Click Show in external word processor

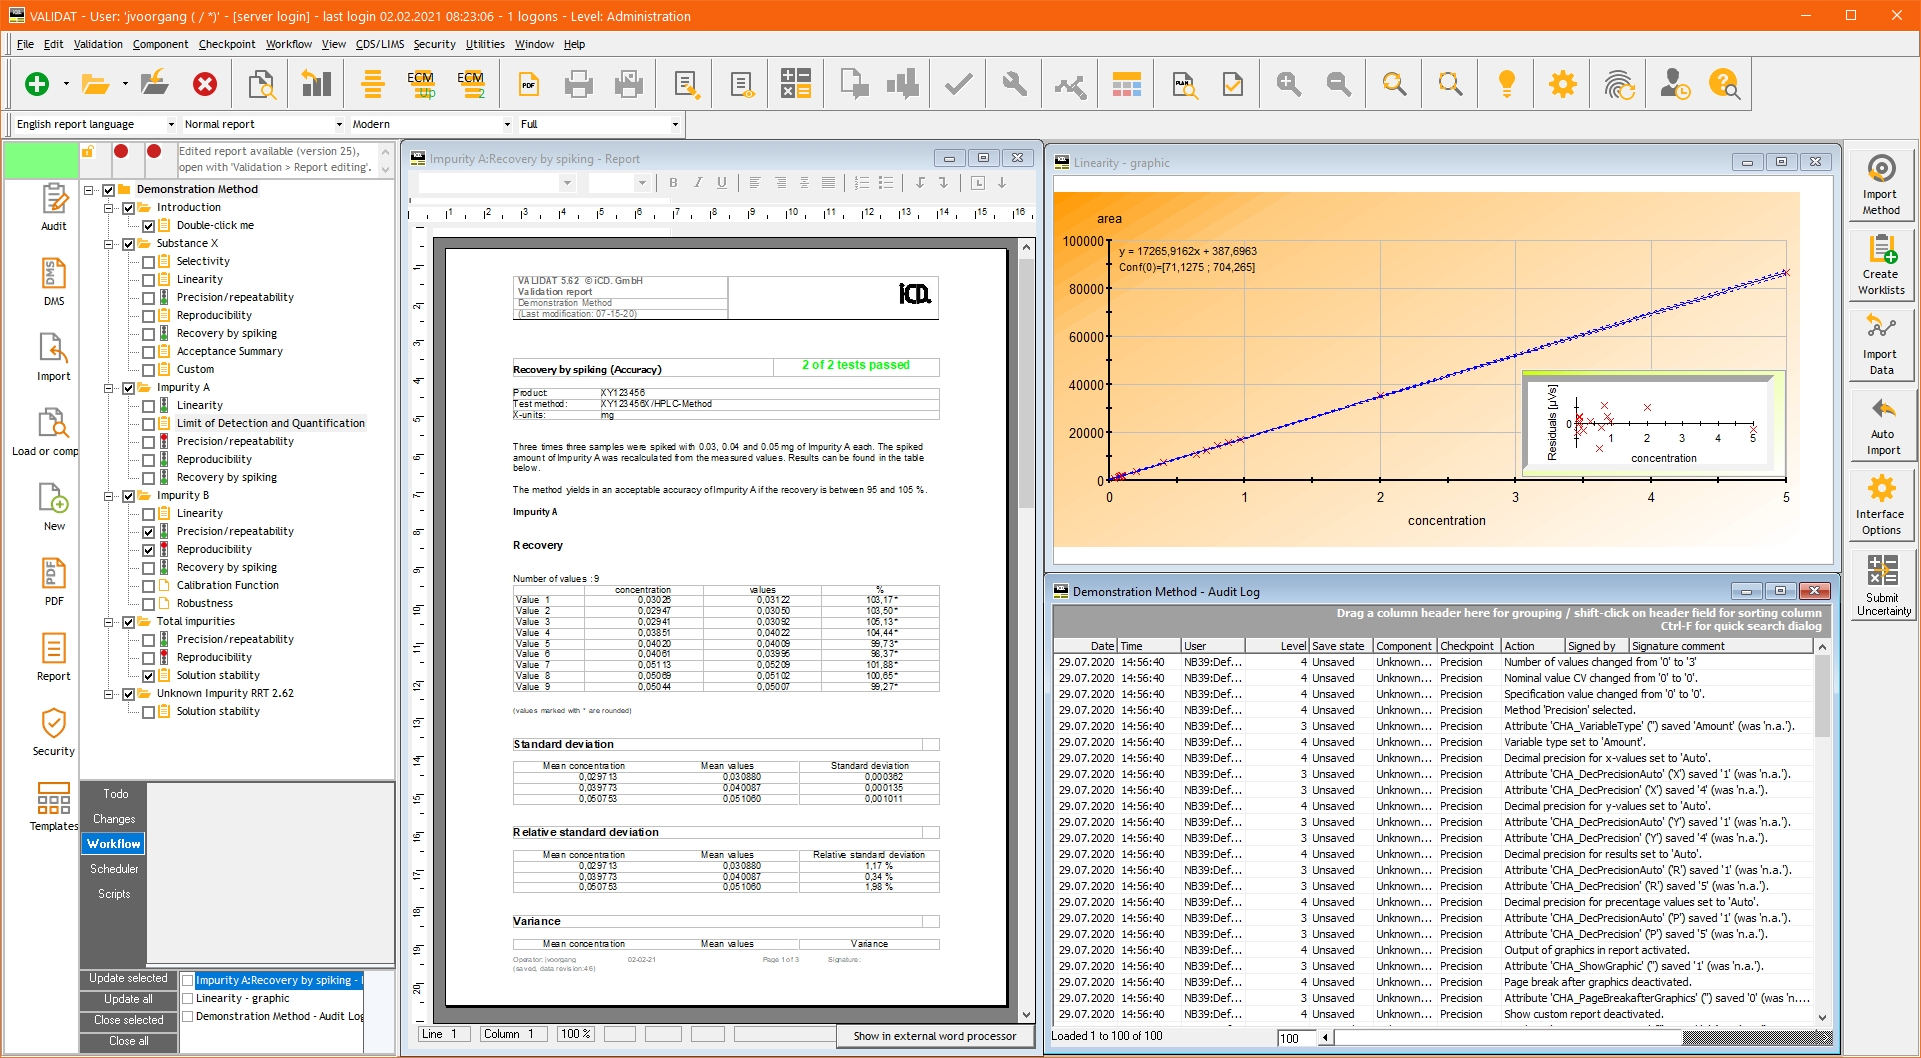pos(934,1036)
